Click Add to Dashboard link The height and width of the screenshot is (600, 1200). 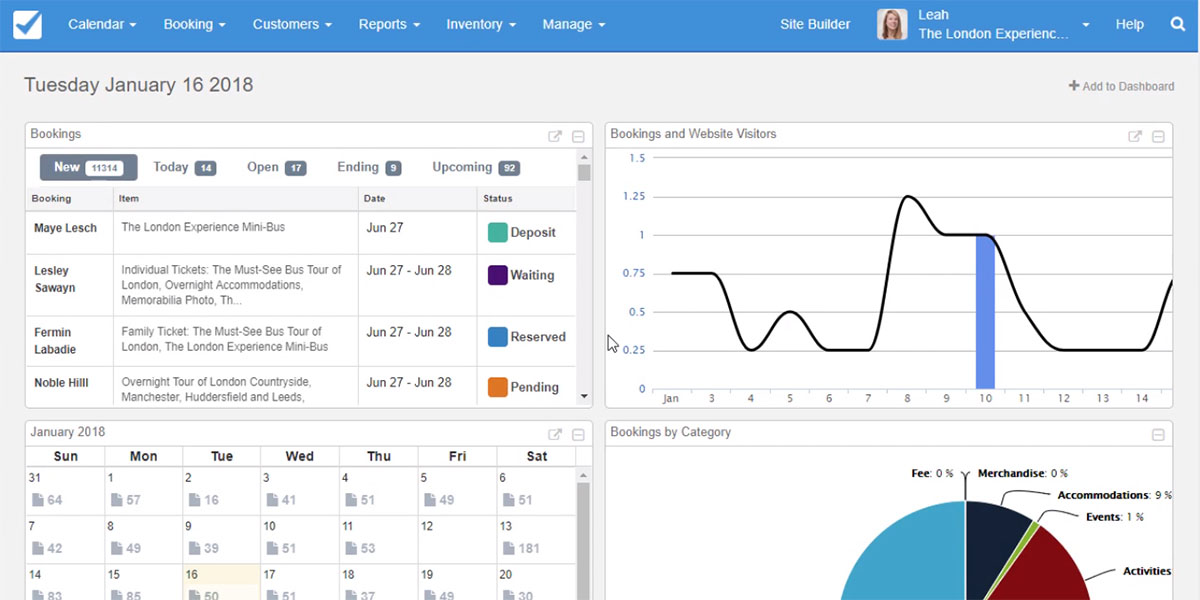(x=1121, y=87)
